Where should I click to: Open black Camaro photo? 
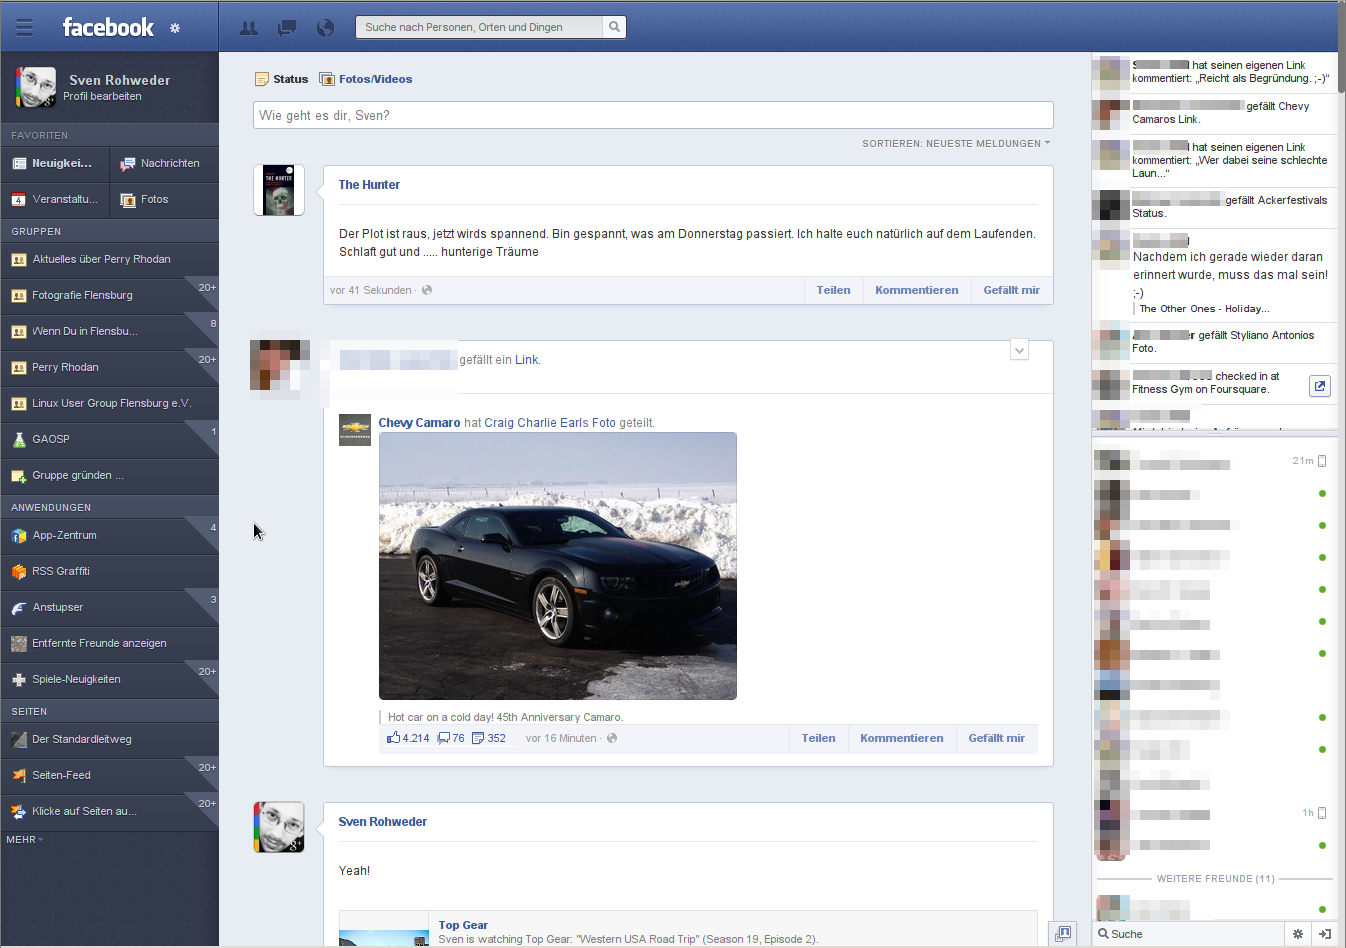pos(558,566)
